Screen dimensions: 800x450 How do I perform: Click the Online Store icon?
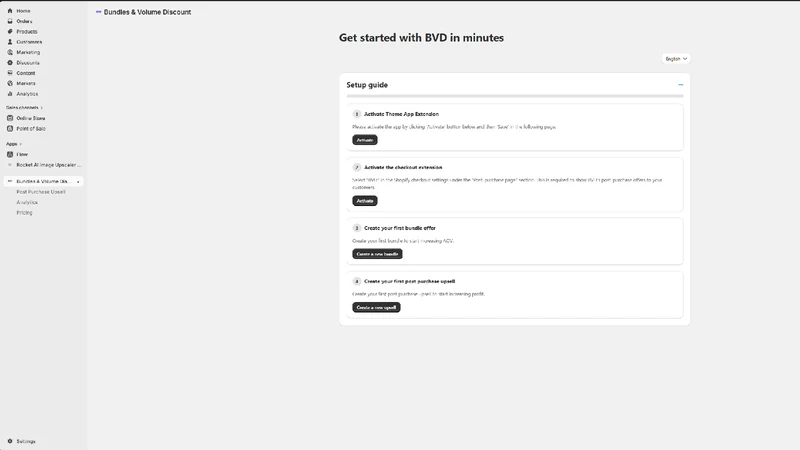tap(10, 118)
